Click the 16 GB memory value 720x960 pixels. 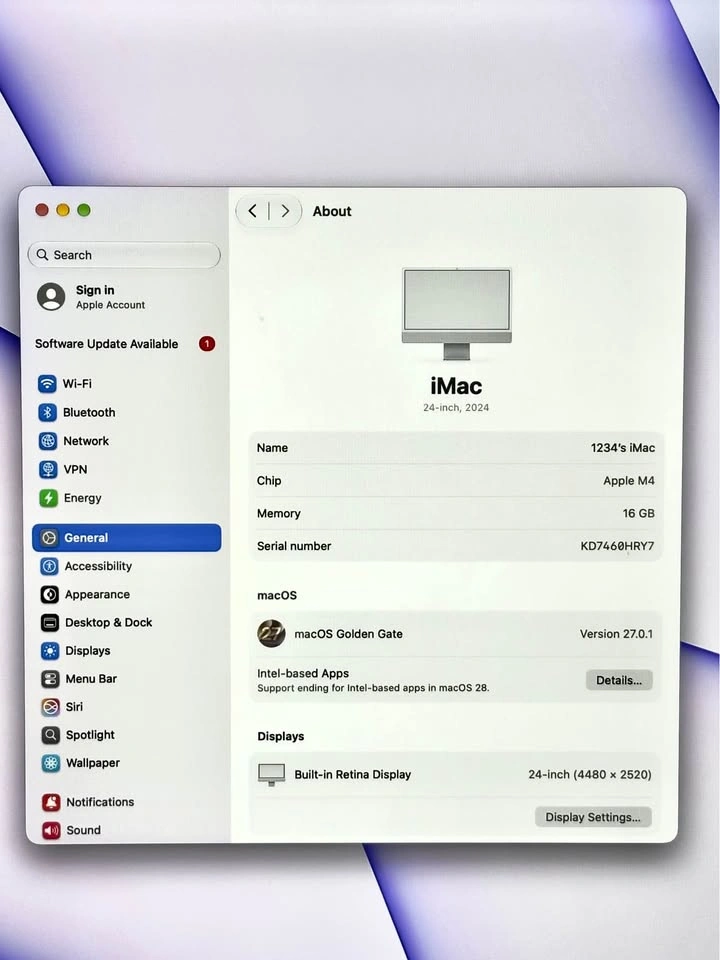pos(639,514)
